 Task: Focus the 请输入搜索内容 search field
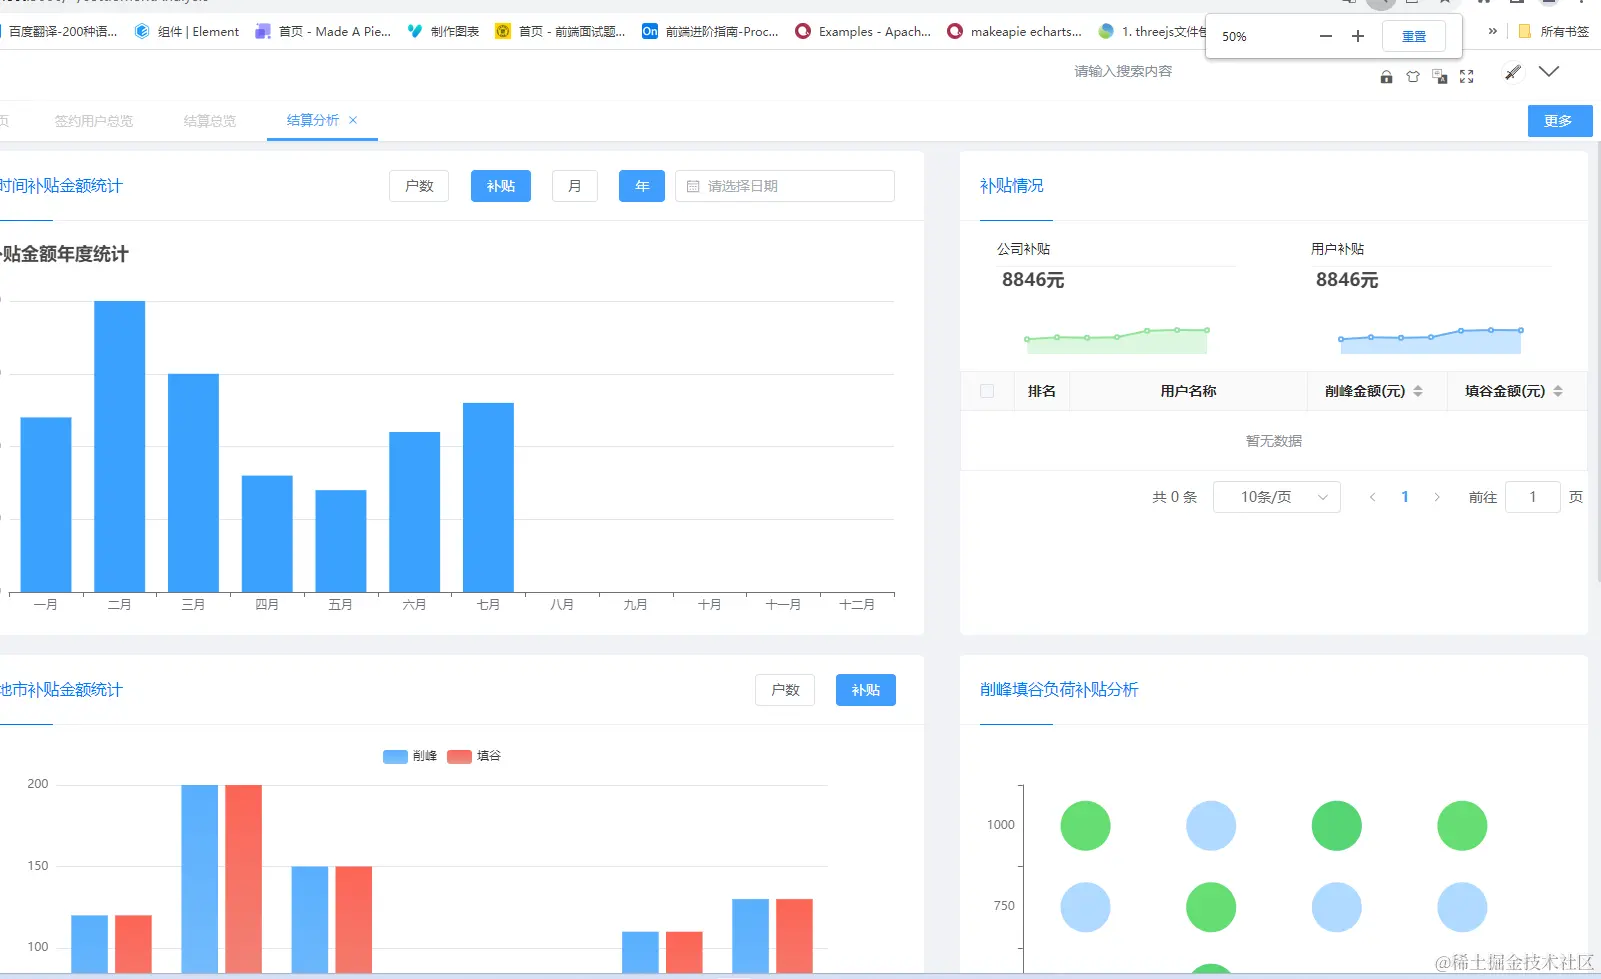tap(1123, 72)
